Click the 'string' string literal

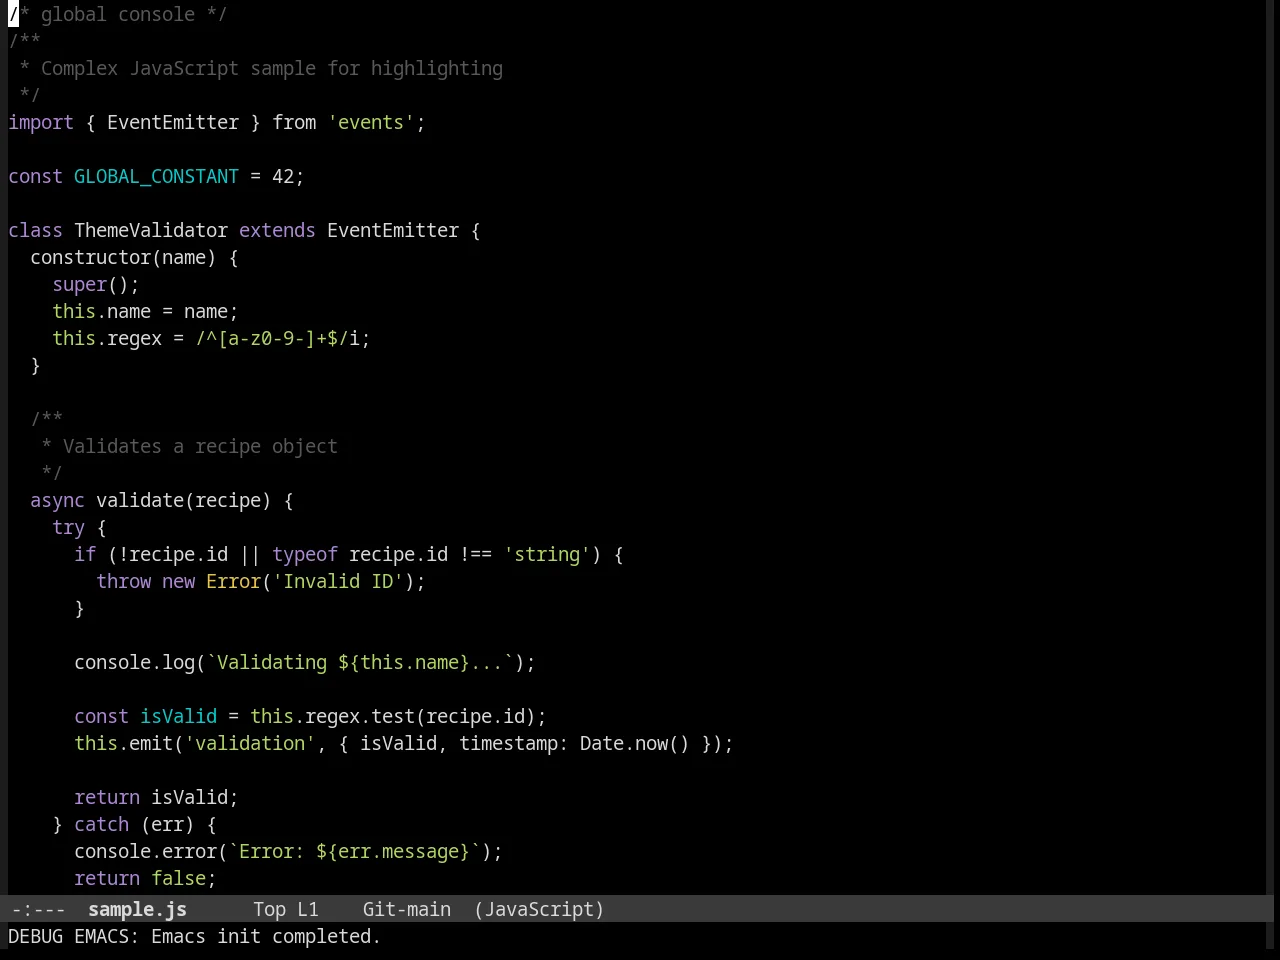point(547,554)
